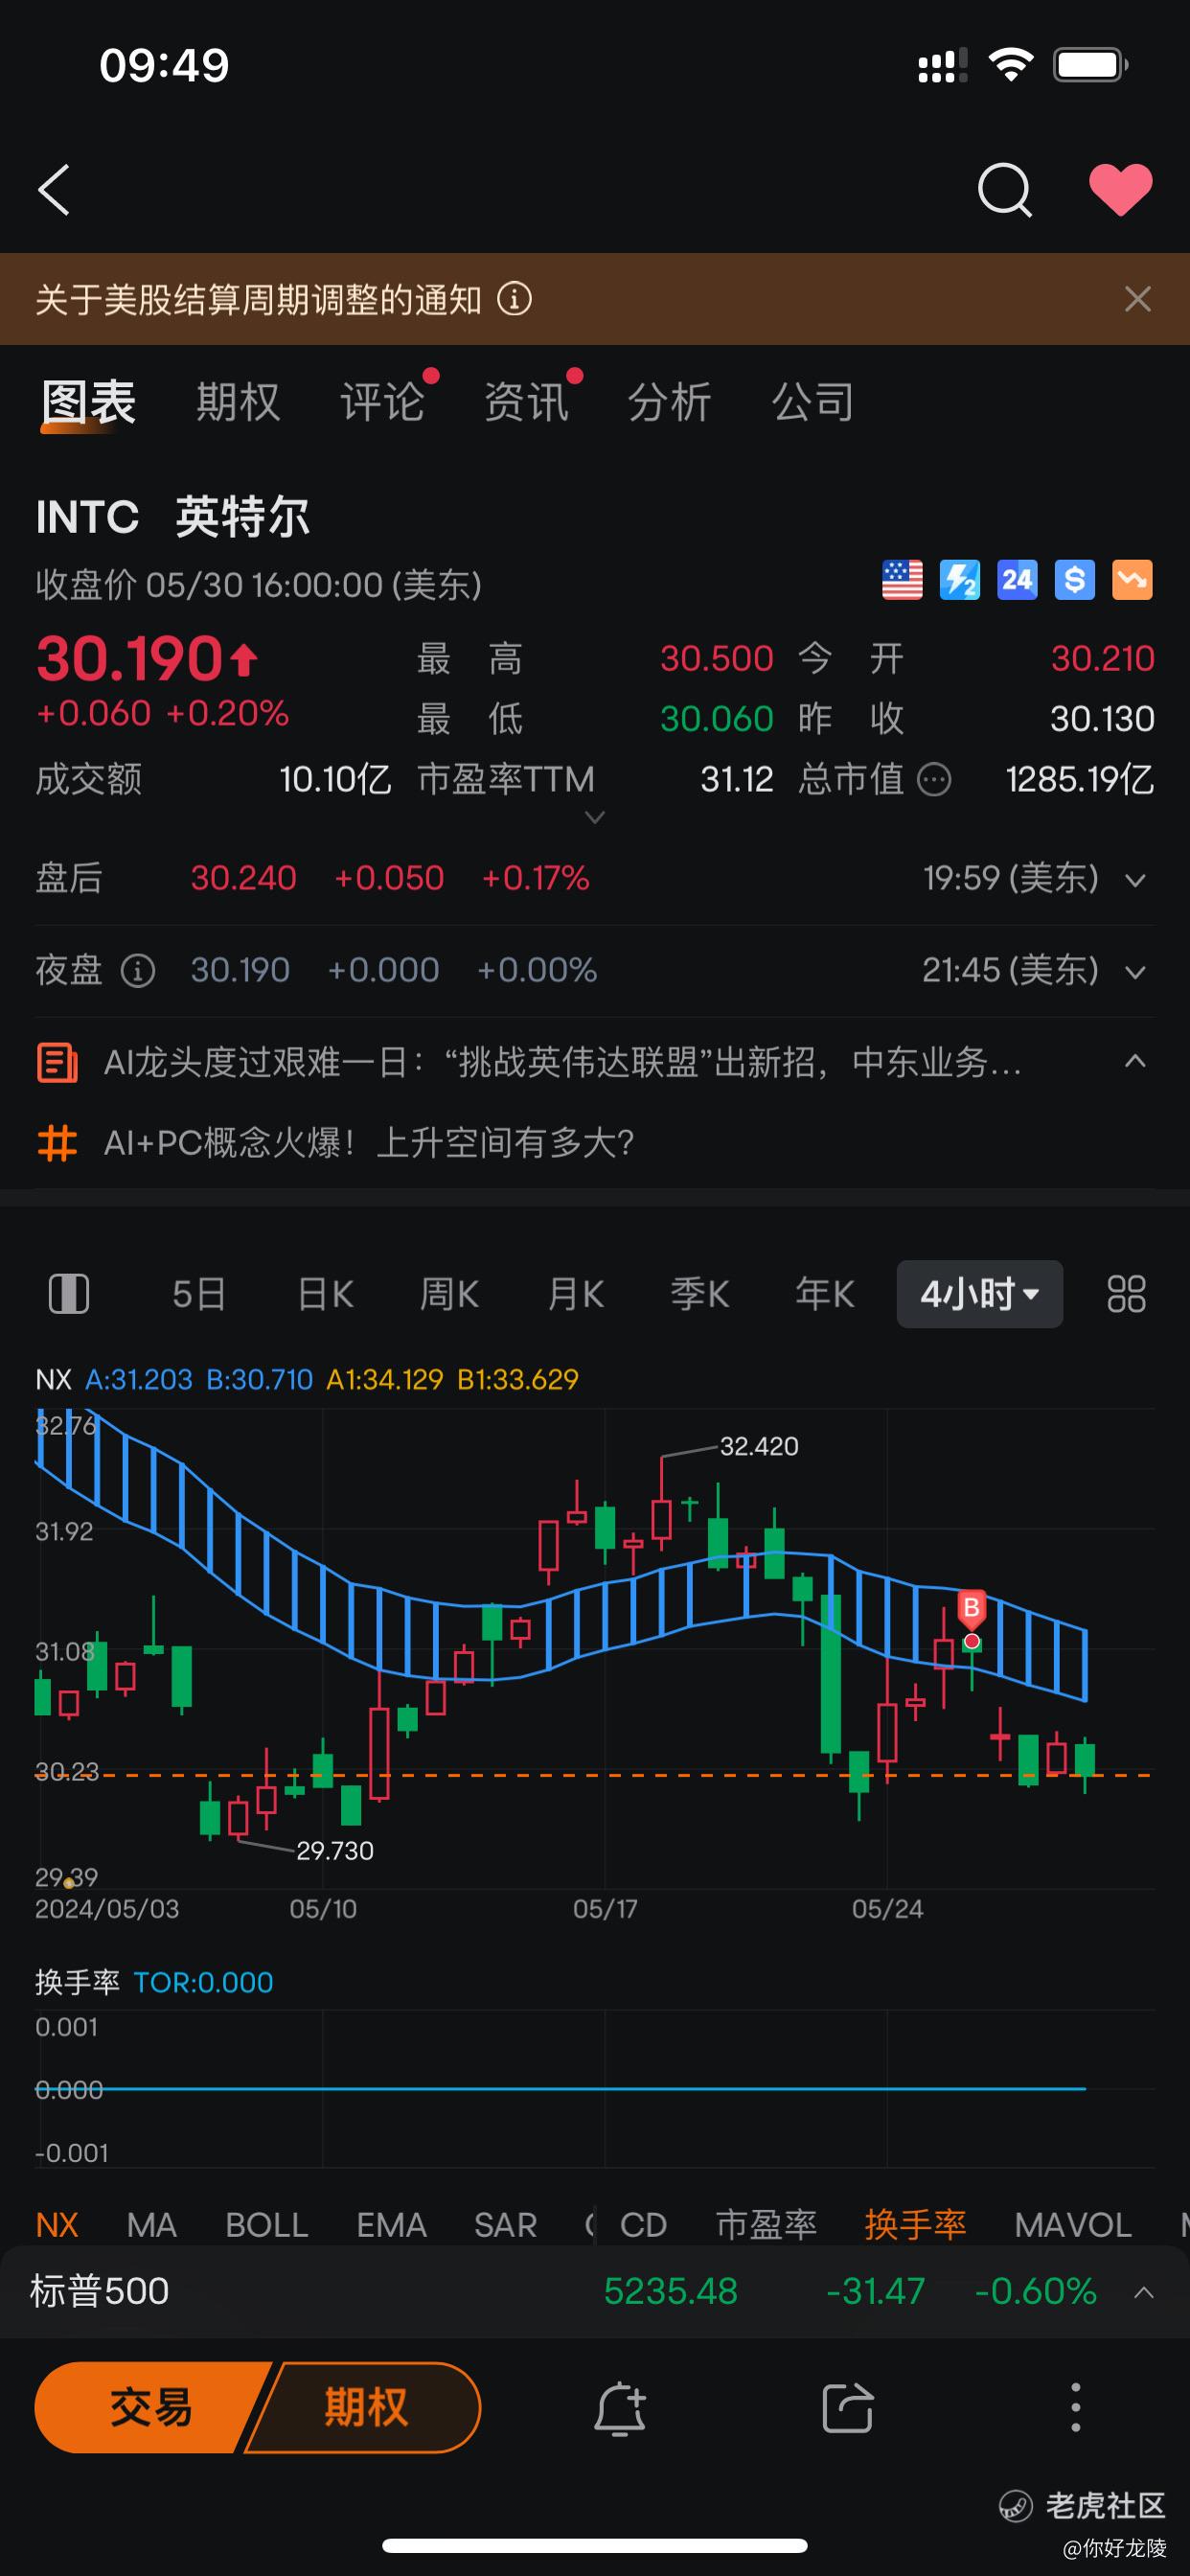This screenshot has width=1190, height=2576.
Task: Select the MAVOL sub-indicator
Action: tap(1073, 2225)
